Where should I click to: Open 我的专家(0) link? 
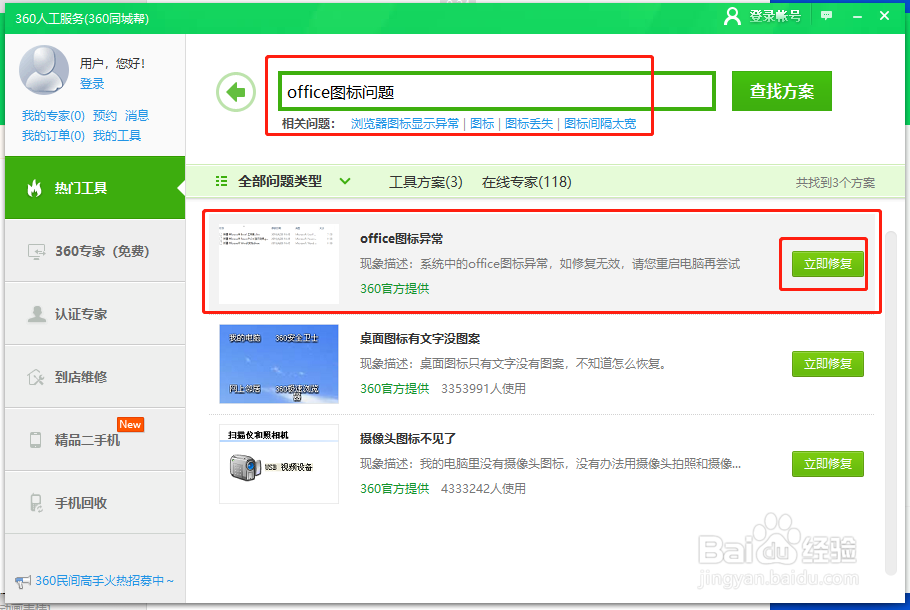tap(53, 115)
